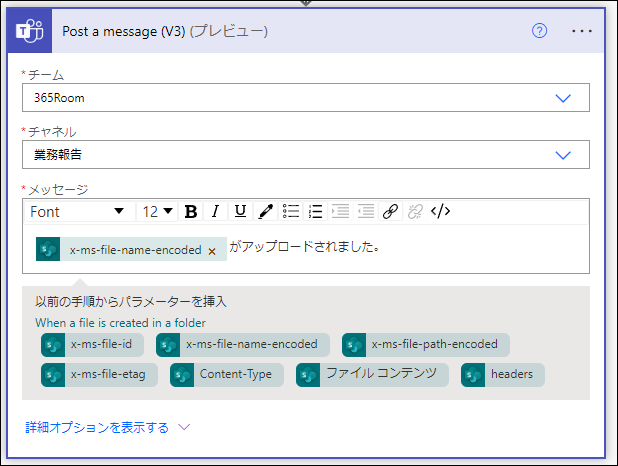
Task: Insert a hyperlink with the link icon
Action: click(x=390, y=211)
